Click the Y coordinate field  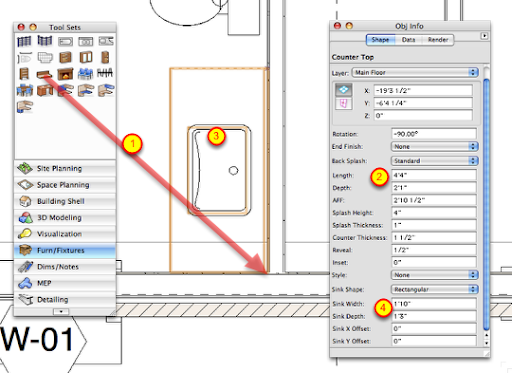point(423,103)
